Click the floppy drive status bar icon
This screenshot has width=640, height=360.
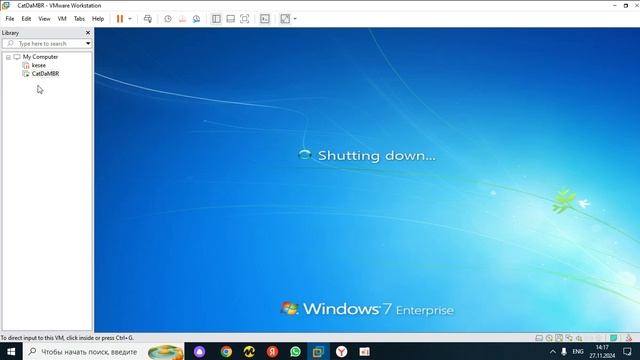coord(559,338)
